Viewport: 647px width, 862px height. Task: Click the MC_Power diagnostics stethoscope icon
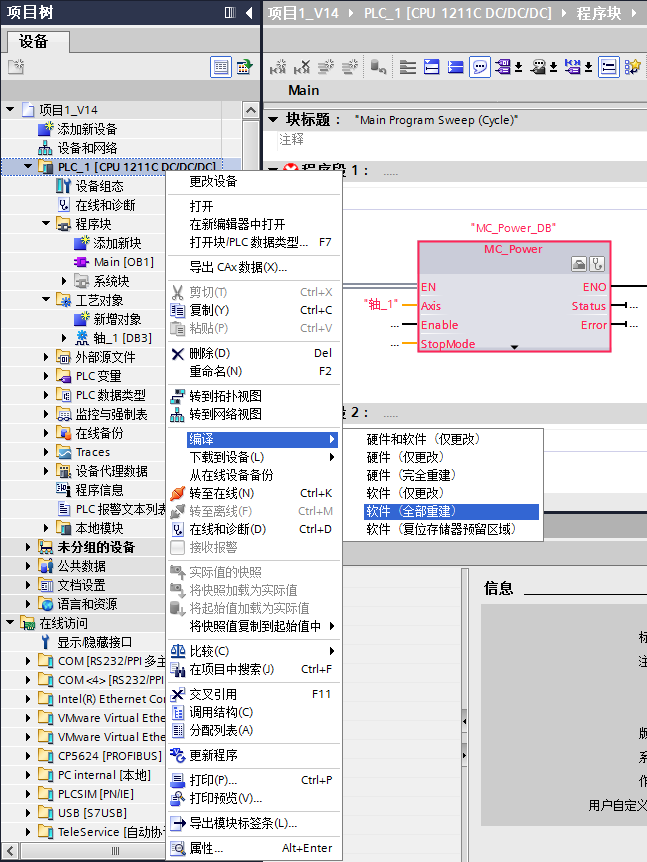(597, 264)
